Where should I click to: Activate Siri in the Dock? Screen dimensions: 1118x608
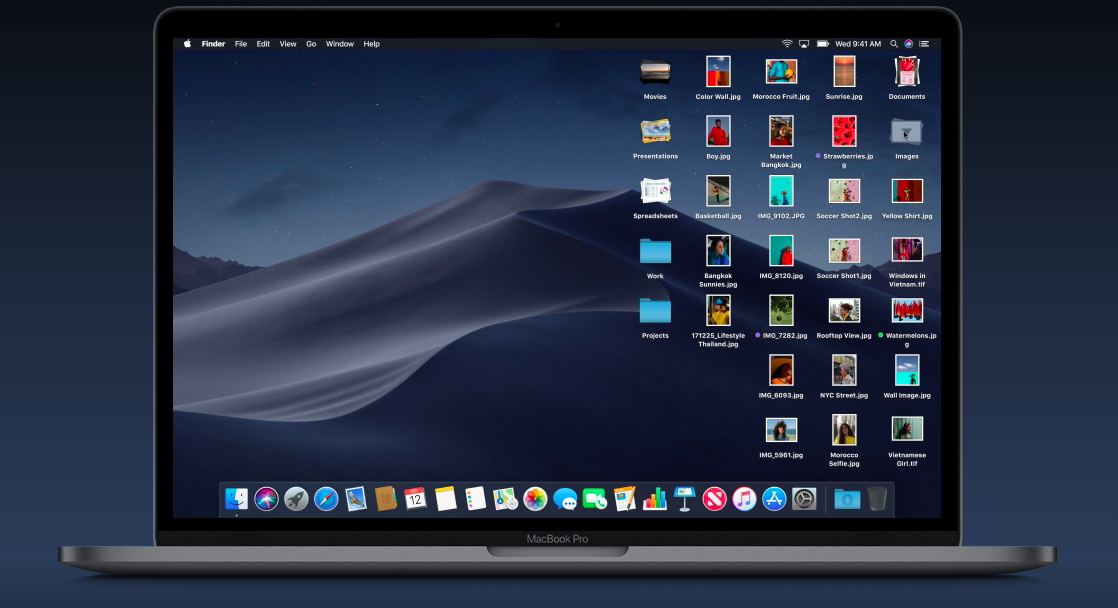click(x=266, y=498)
